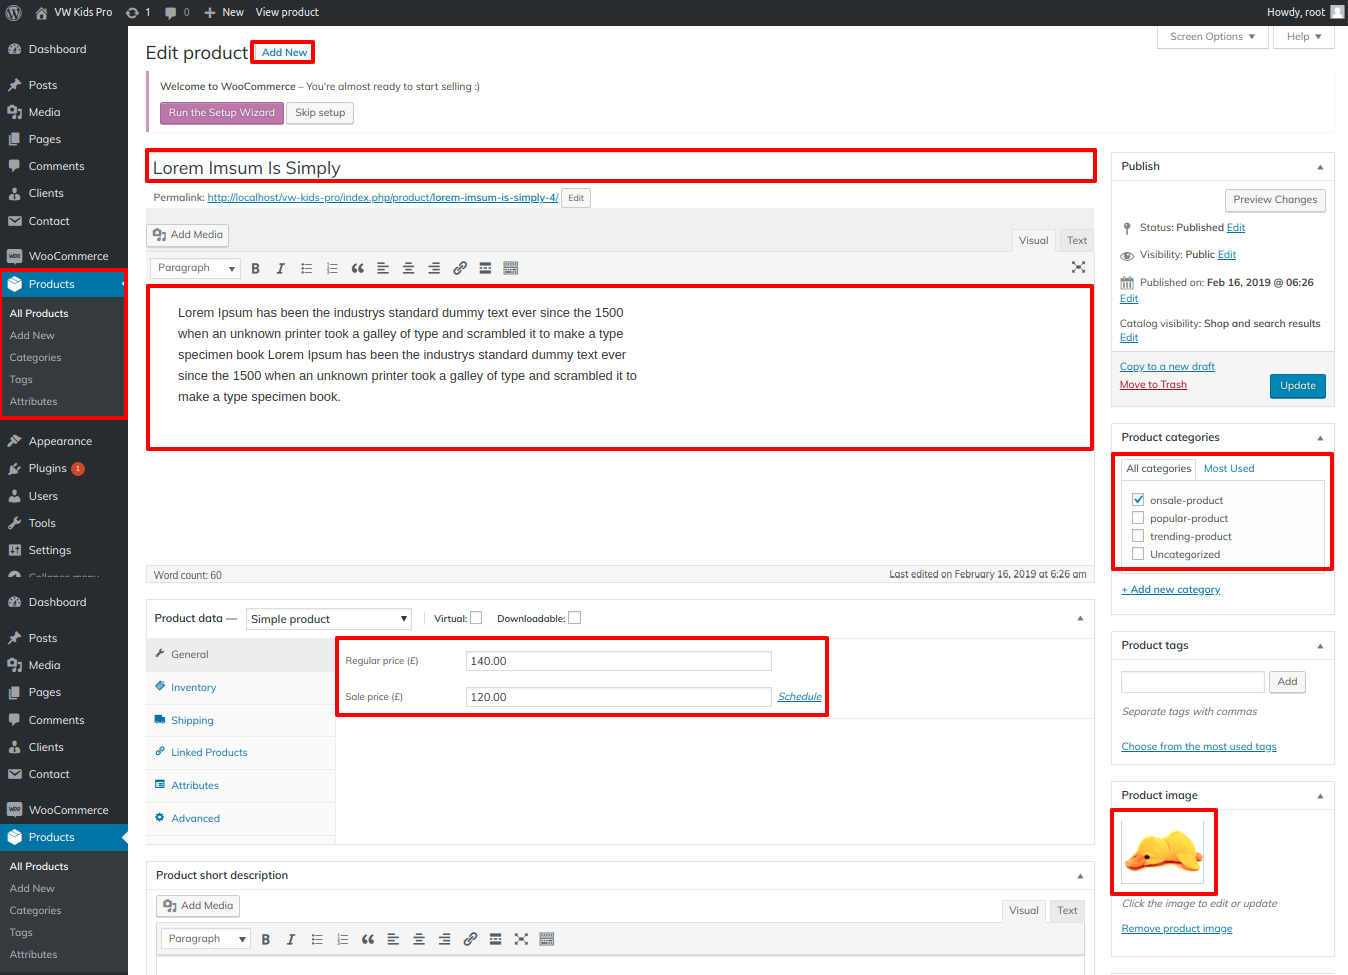Screen dimensions: 1348x975
Task: Switch main editor to Text tab
Action: [x=1076, y=241]
